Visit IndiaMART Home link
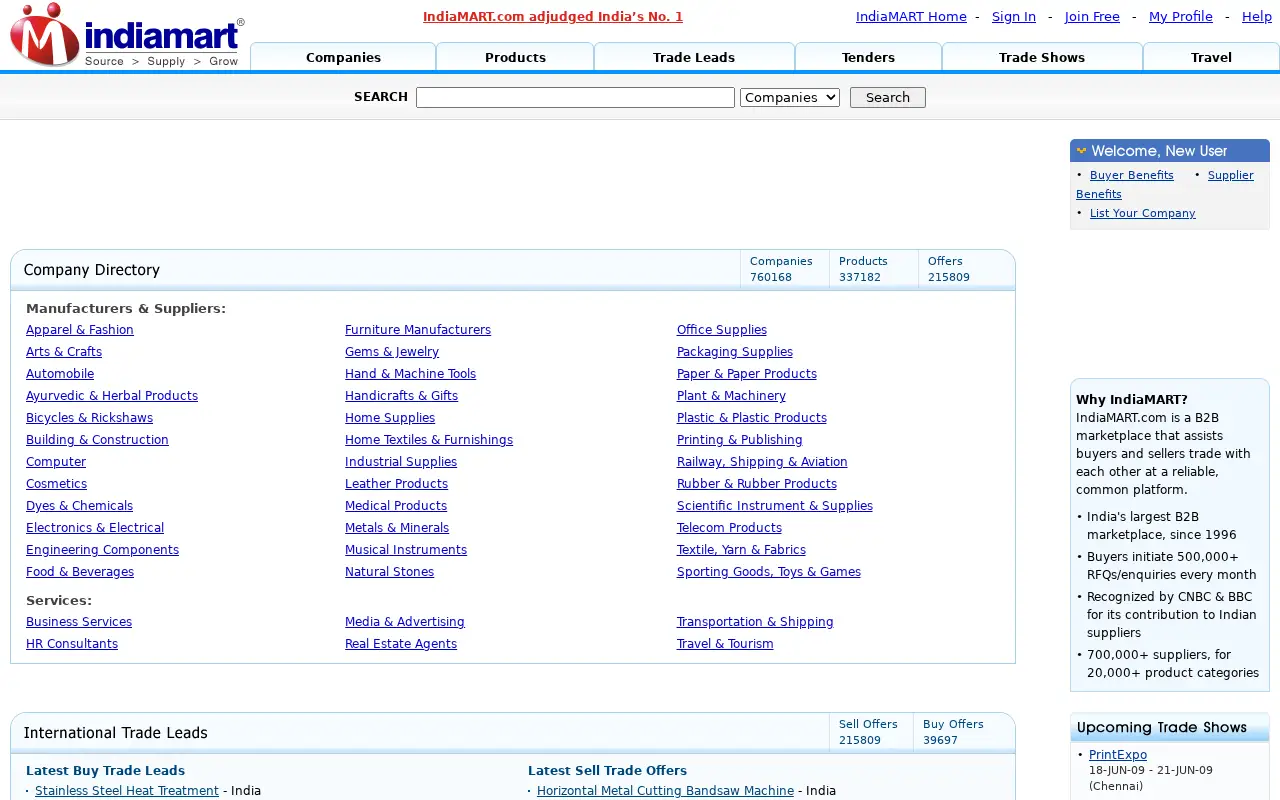 click(911, 16)
